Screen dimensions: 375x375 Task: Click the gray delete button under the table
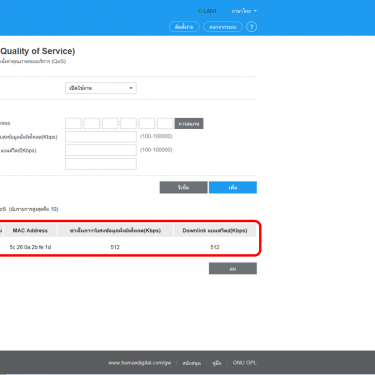coord(233,269)
